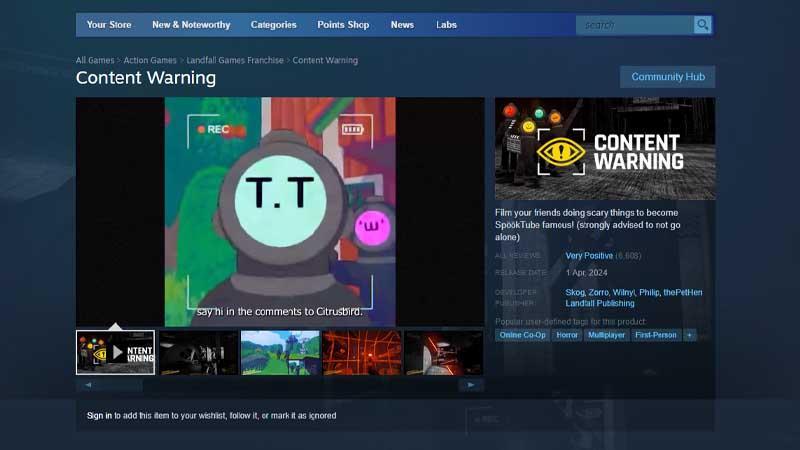Open the All Games breadcrumb
The height and width of the screenshot is (450, 800).
95,60
